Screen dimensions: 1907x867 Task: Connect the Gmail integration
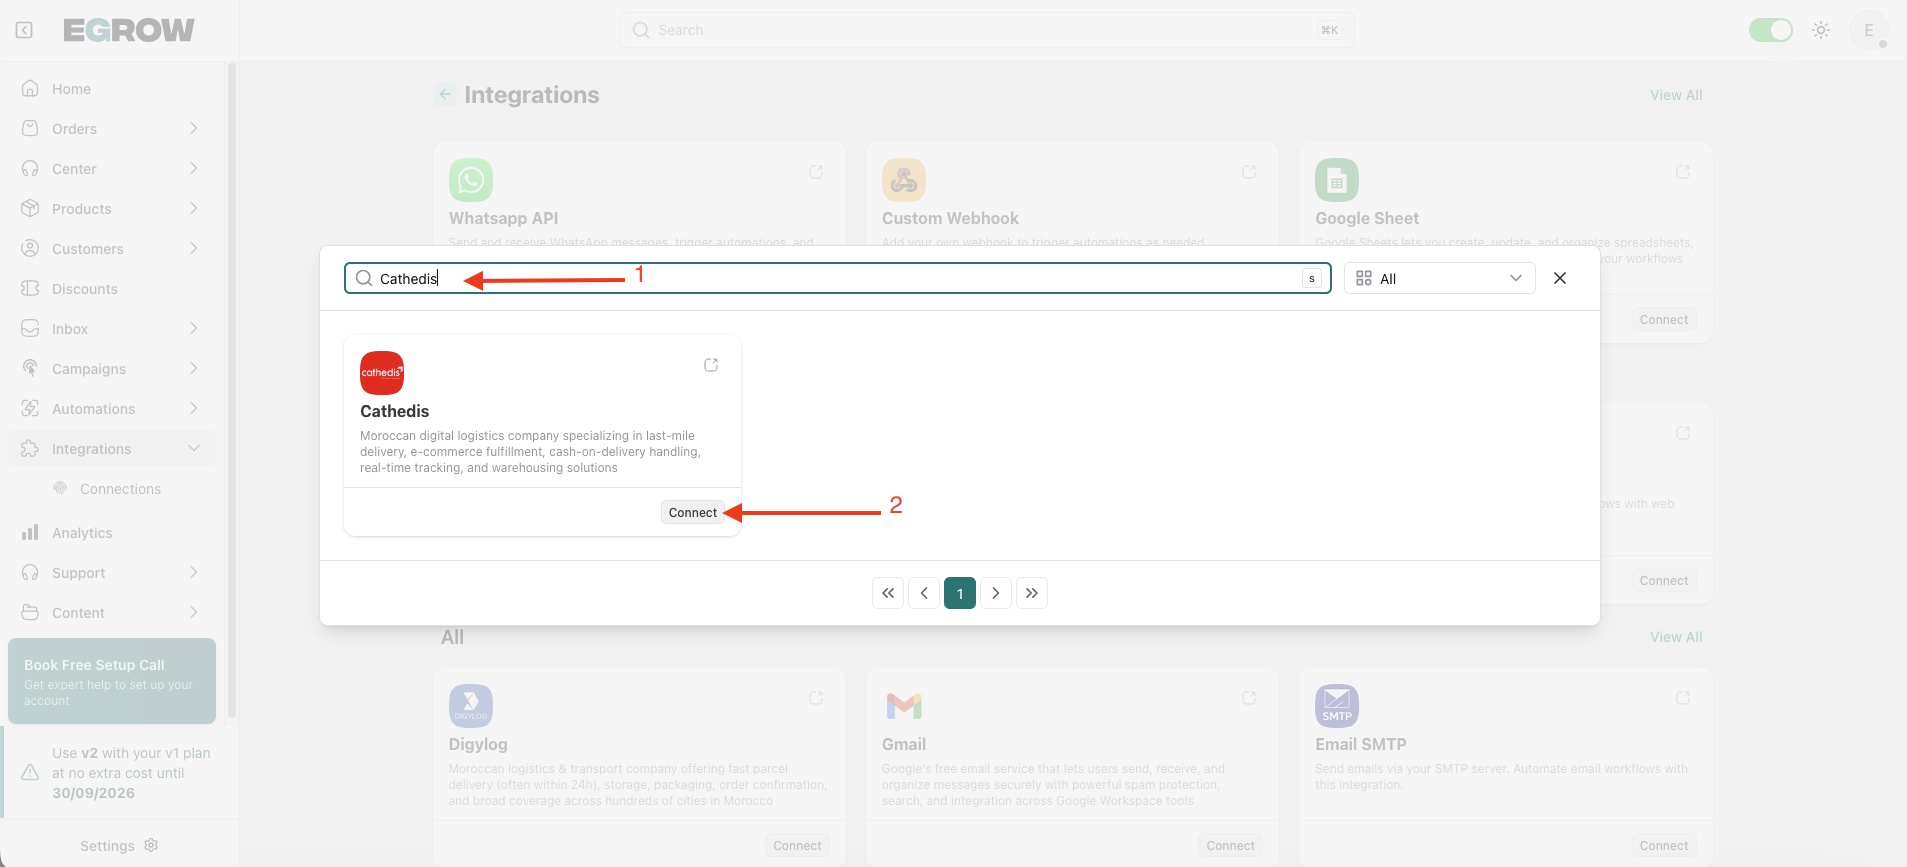(x=1230, y=845)
